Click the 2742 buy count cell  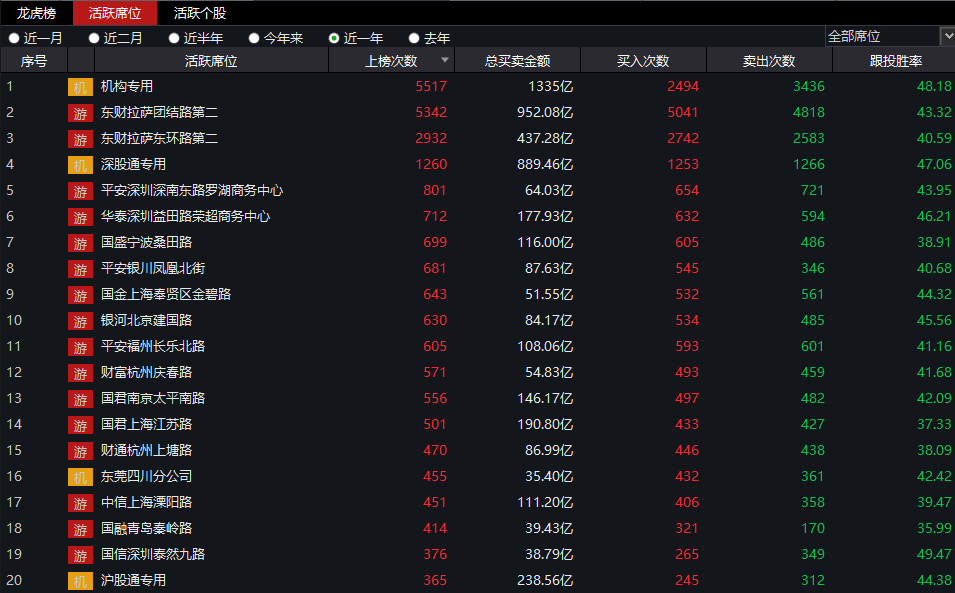pos(683,139)
